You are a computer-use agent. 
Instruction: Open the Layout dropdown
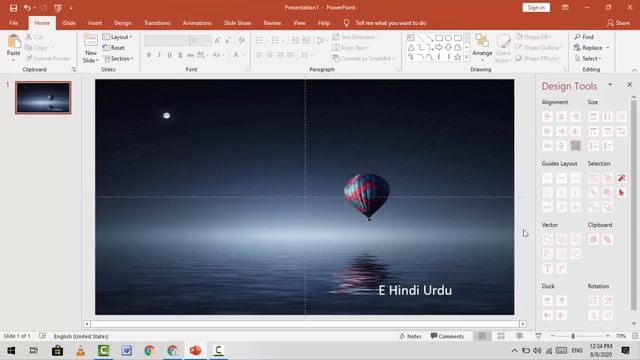(x=118, y=37)
